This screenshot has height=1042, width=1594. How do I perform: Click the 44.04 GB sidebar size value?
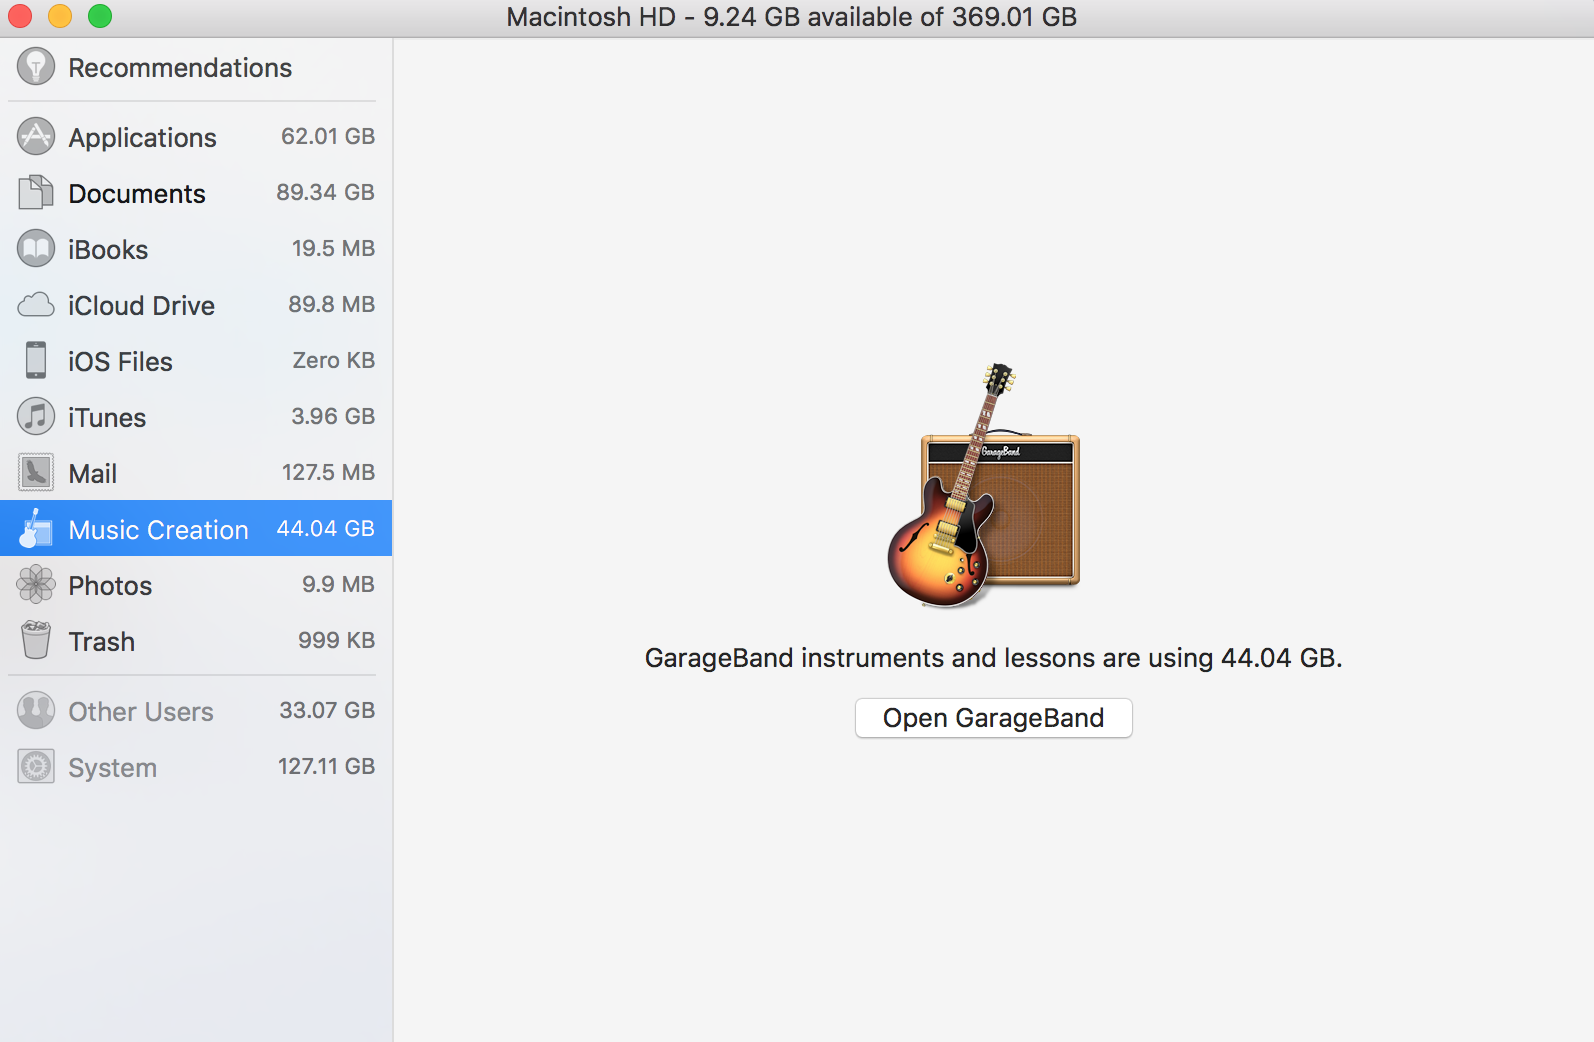pos(325,528)
